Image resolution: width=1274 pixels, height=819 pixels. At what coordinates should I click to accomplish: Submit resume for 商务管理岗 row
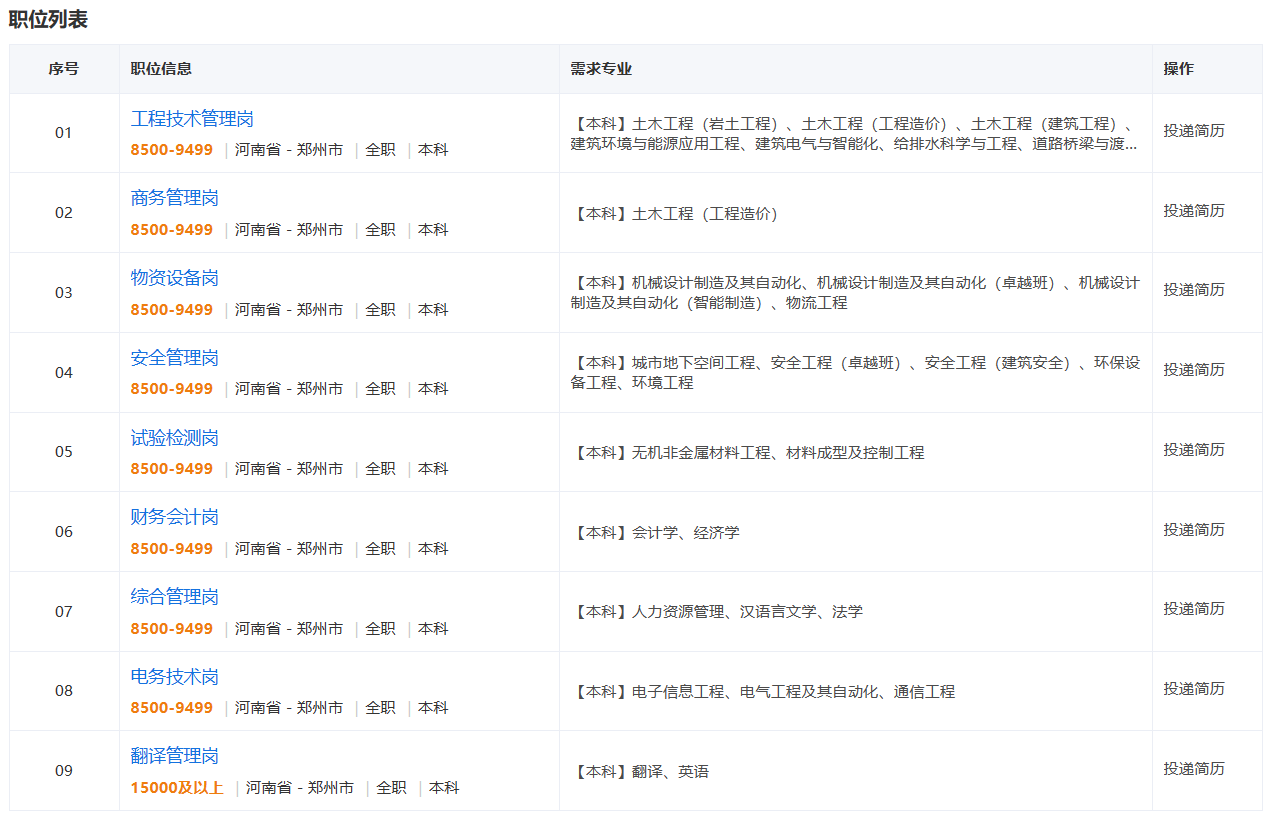[x=1193, y=211]
